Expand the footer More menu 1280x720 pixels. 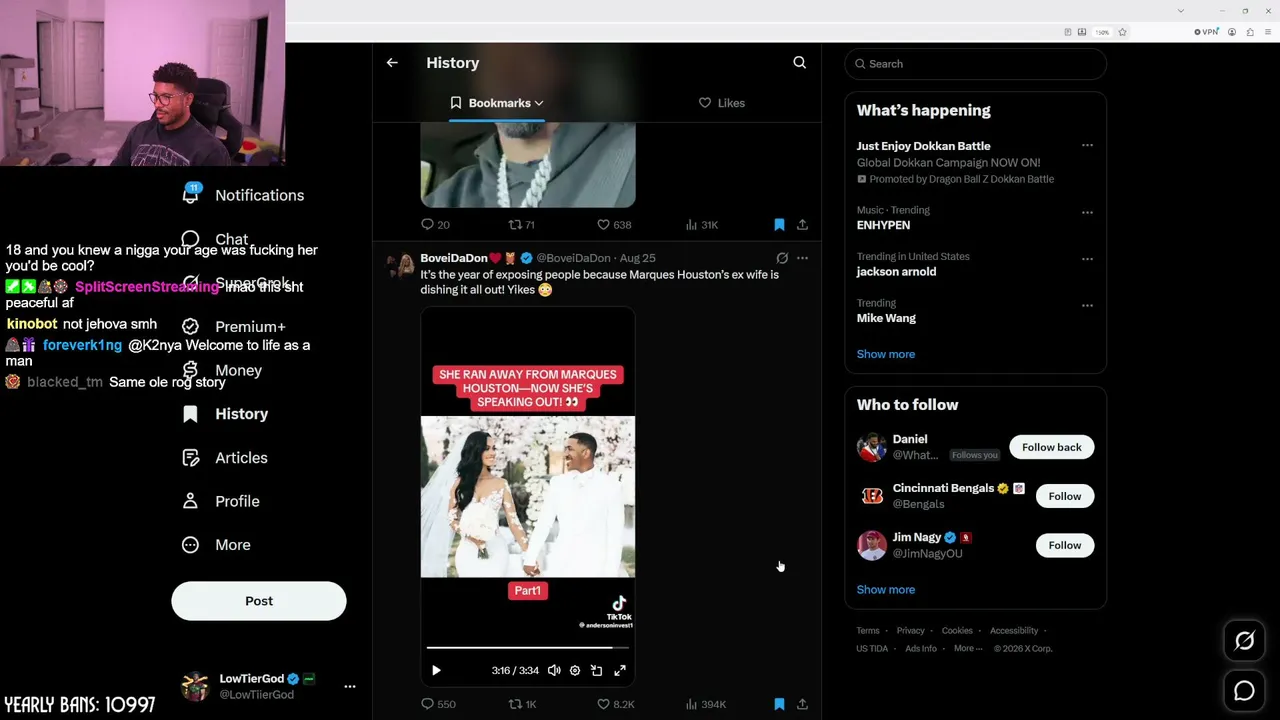point(967,648)
